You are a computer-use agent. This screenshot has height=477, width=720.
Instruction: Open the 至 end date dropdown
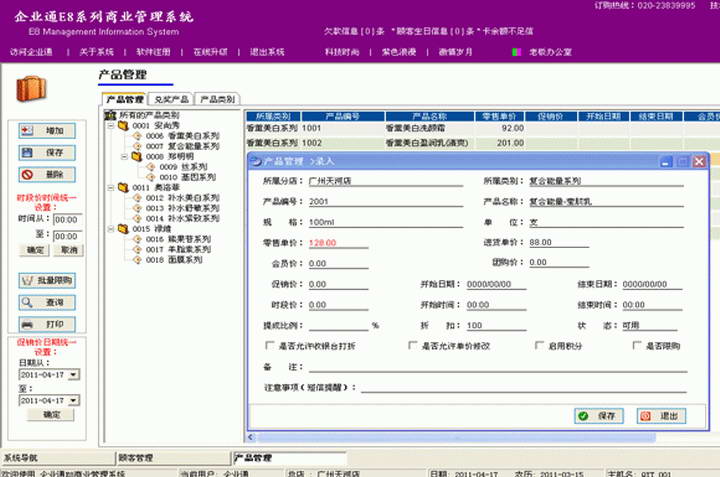point(73,401)
